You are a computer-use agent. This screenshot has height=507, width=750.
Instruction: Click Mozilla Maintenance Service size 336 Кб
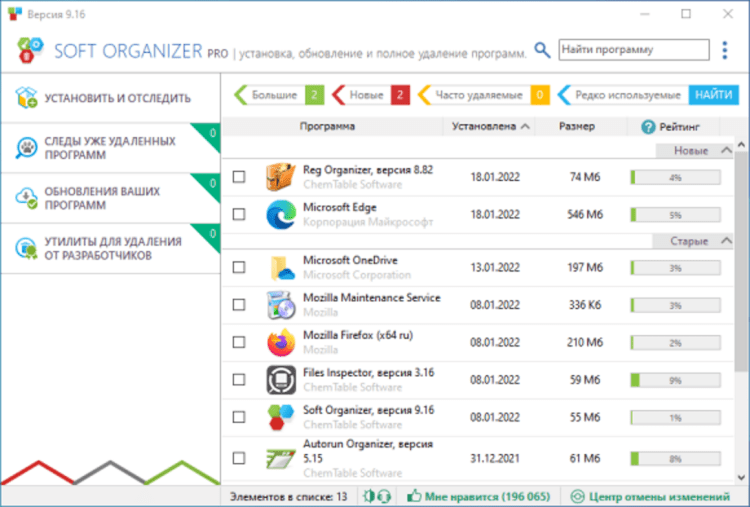point(585,305)
